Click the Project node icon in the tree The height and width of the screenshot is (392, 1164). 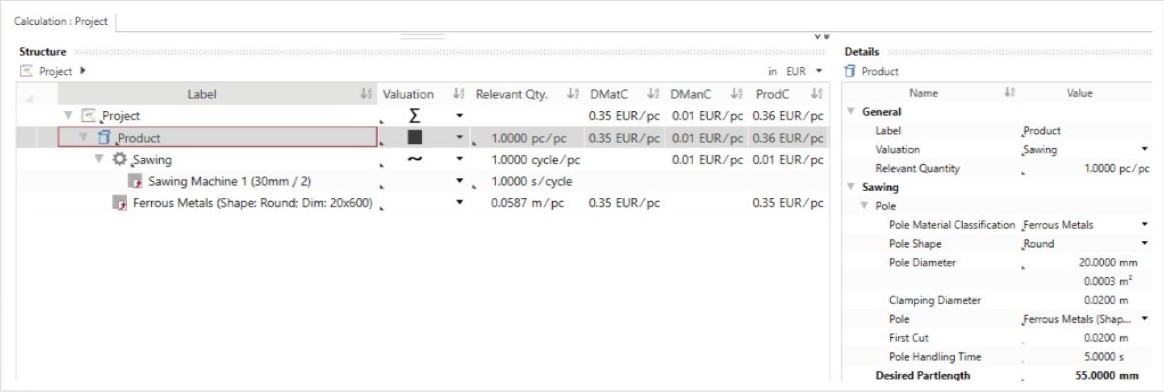tap(89, 116)
